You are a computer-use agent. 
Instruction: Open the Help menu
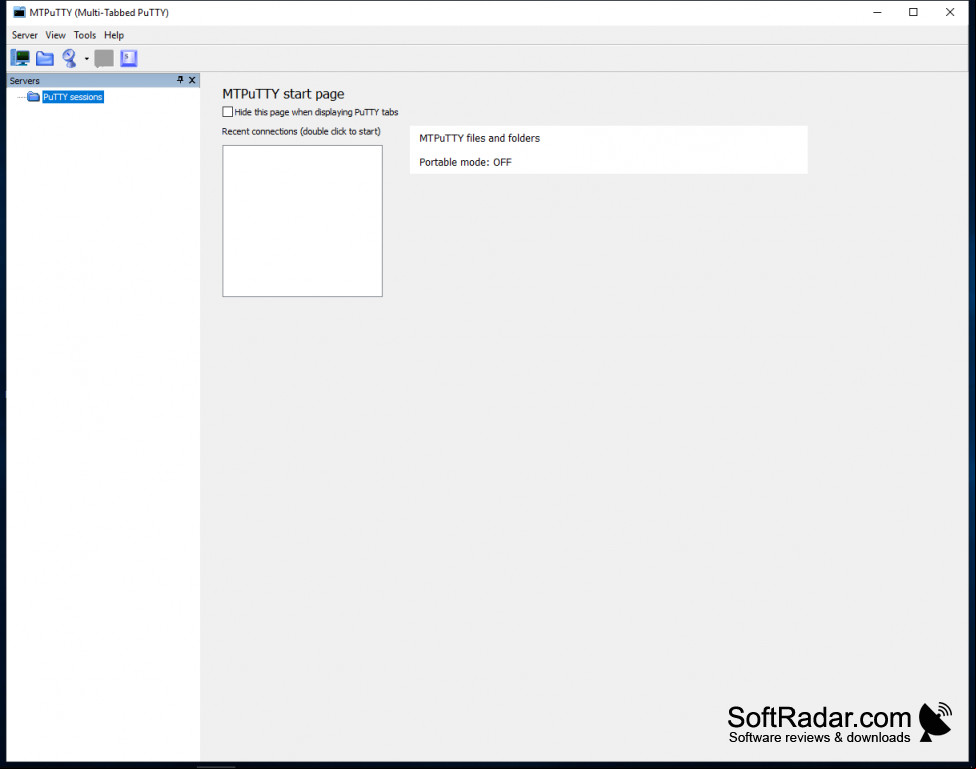coord(114,35)
